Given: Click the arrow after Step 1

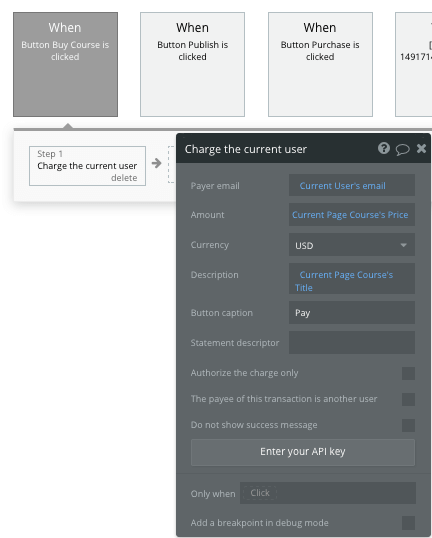Looking at the screenshot, I should tap(156, 163).
